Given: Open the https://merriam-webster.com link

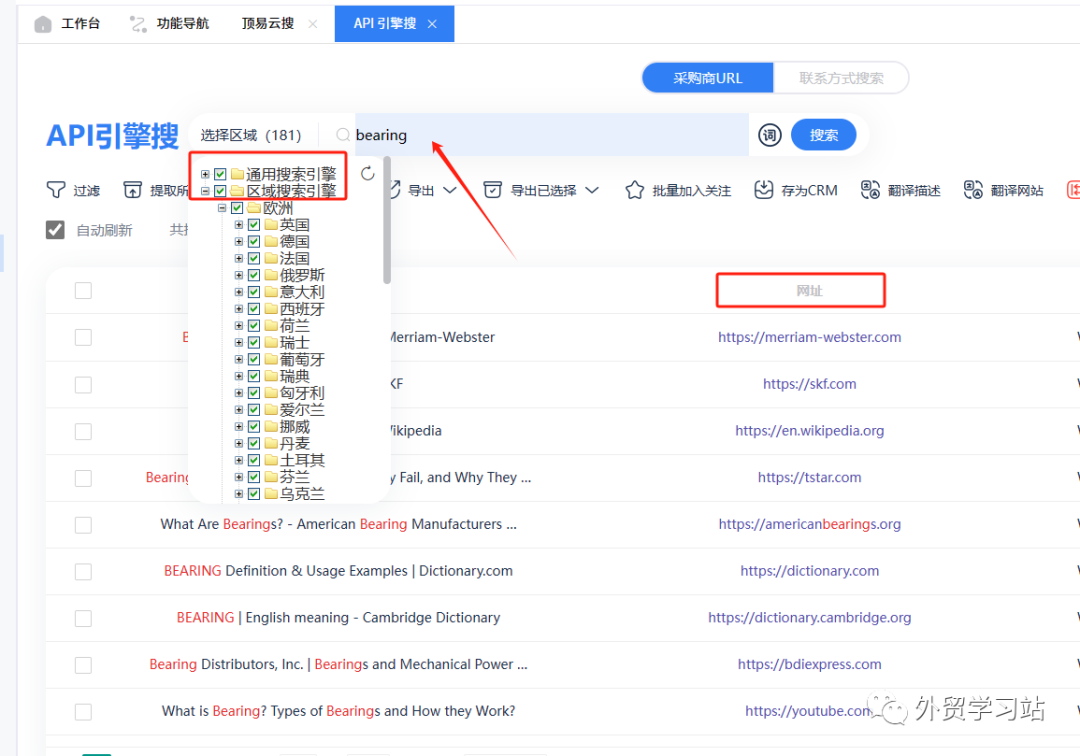Looking at the screenshot, I should point(809,337).
